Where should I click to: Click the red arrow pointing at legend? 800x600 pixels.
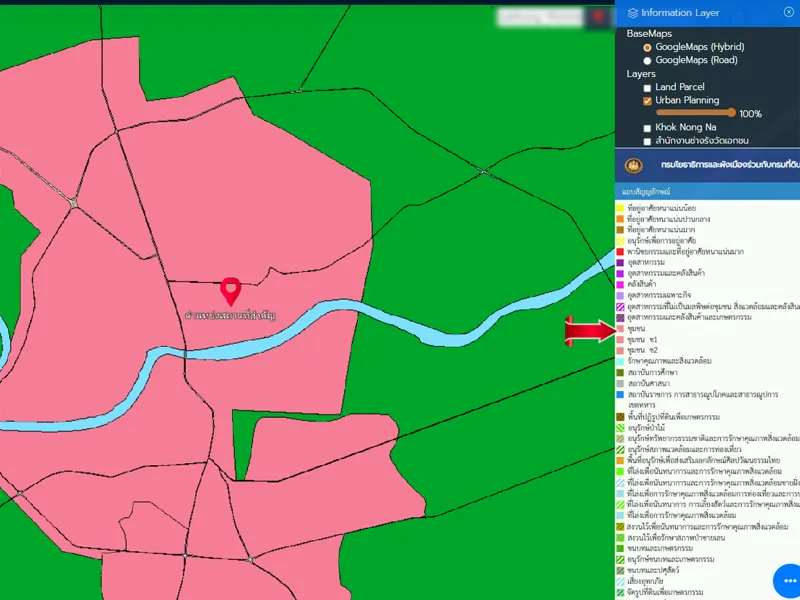[x=589, y=331]
